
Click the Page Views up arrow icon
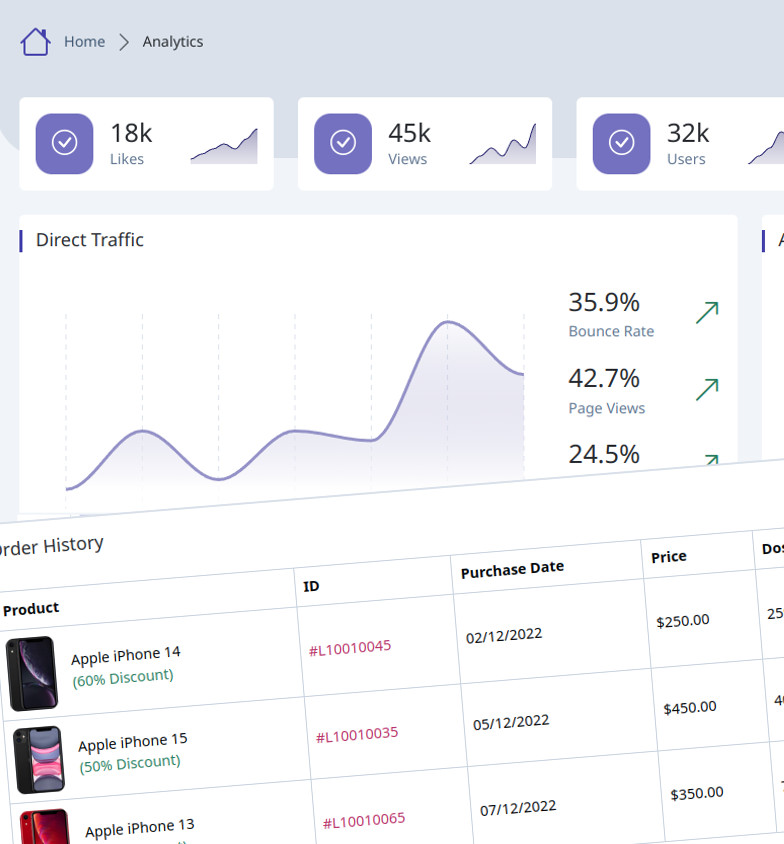pos(707,390)
